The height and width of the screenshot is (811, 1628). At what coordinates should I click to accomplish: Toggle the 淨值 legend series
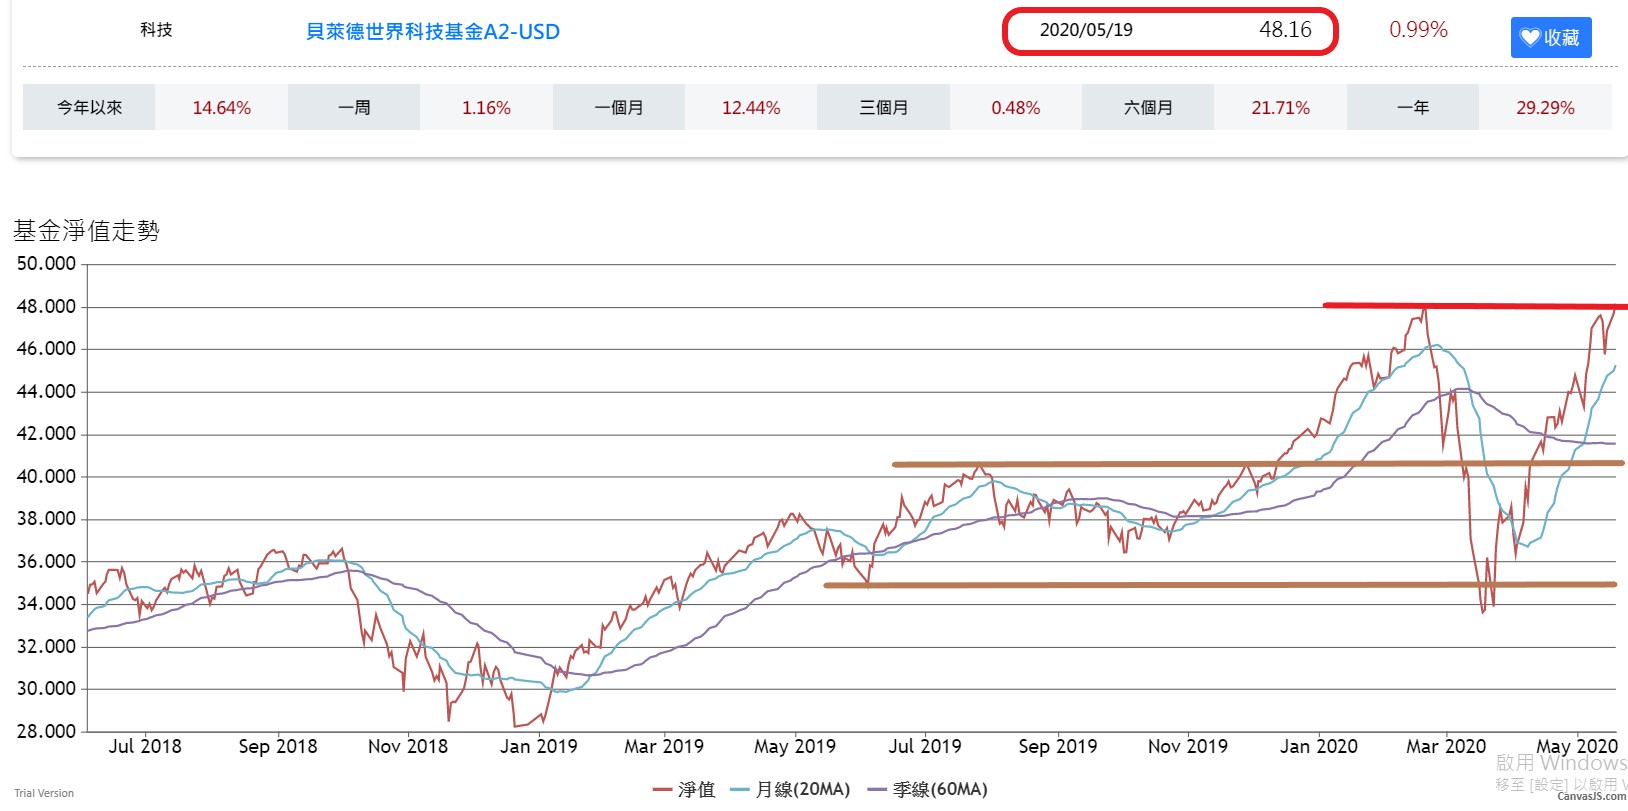(684, 790)
